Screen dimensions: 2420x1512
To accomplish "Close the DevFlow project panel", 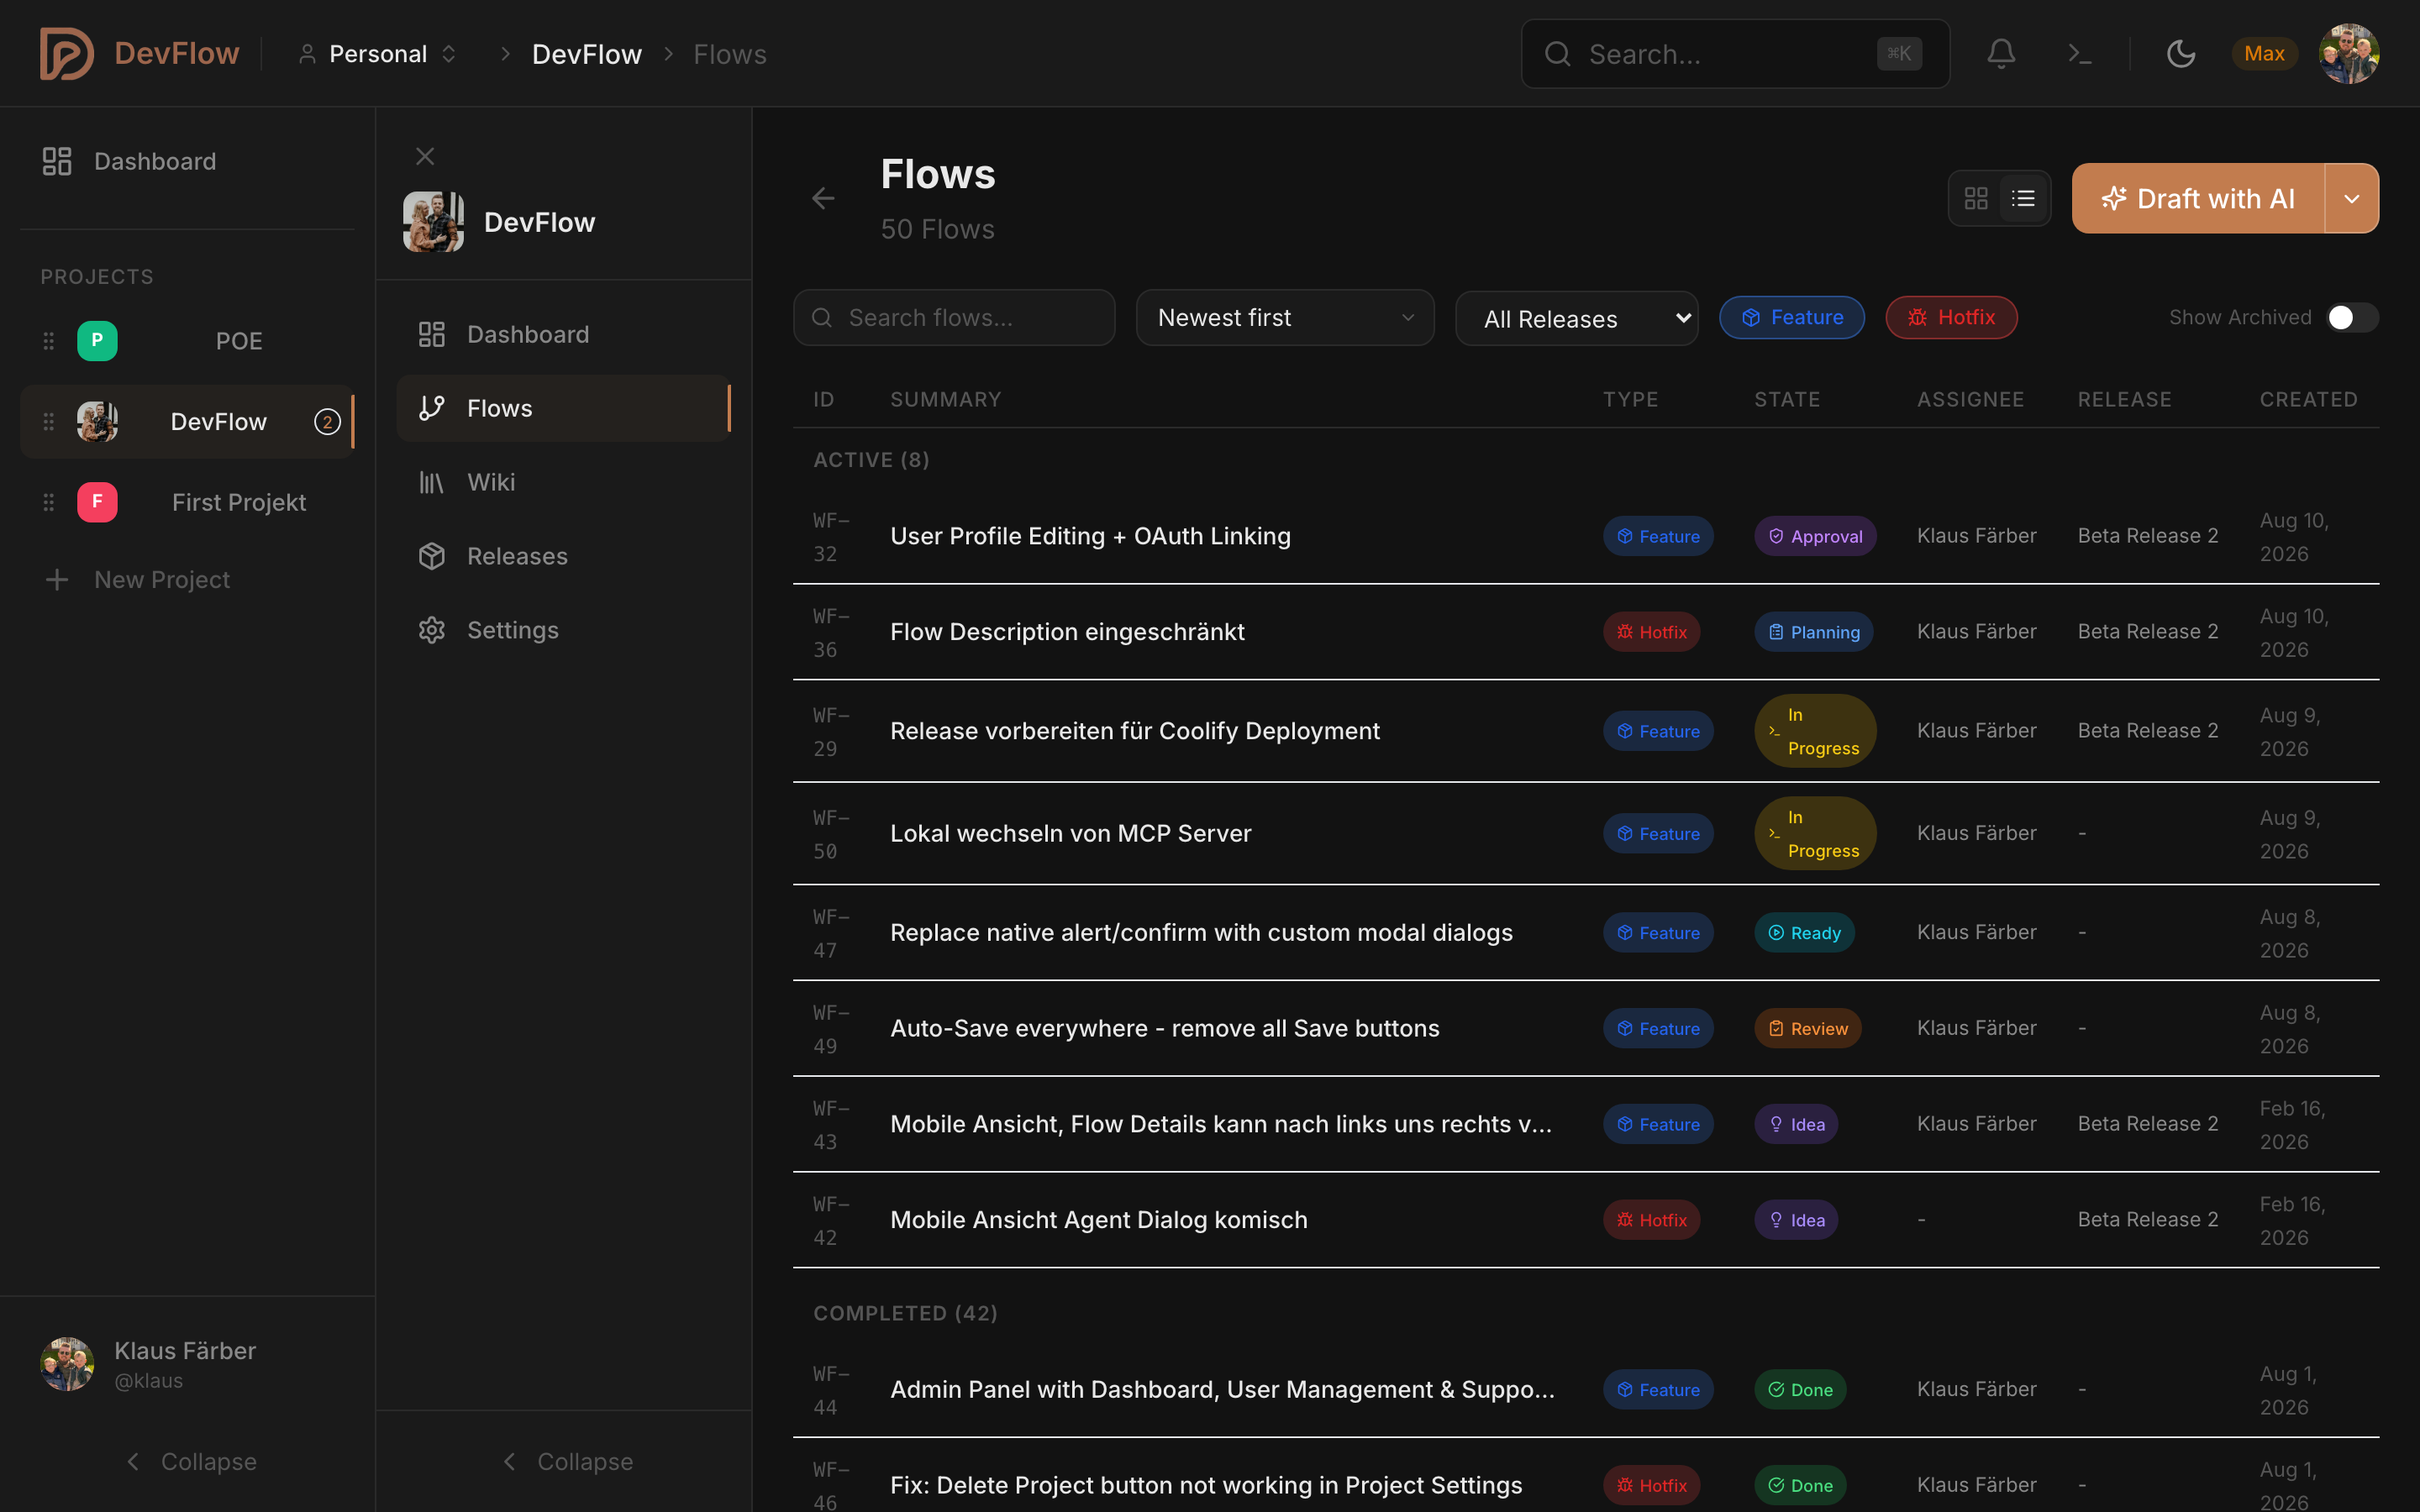I will click(425, 156).
